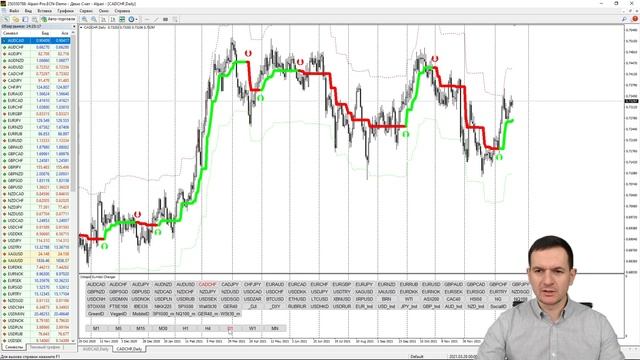
Task: Select XAUUSD row in Market Watch
Action: 36,260
